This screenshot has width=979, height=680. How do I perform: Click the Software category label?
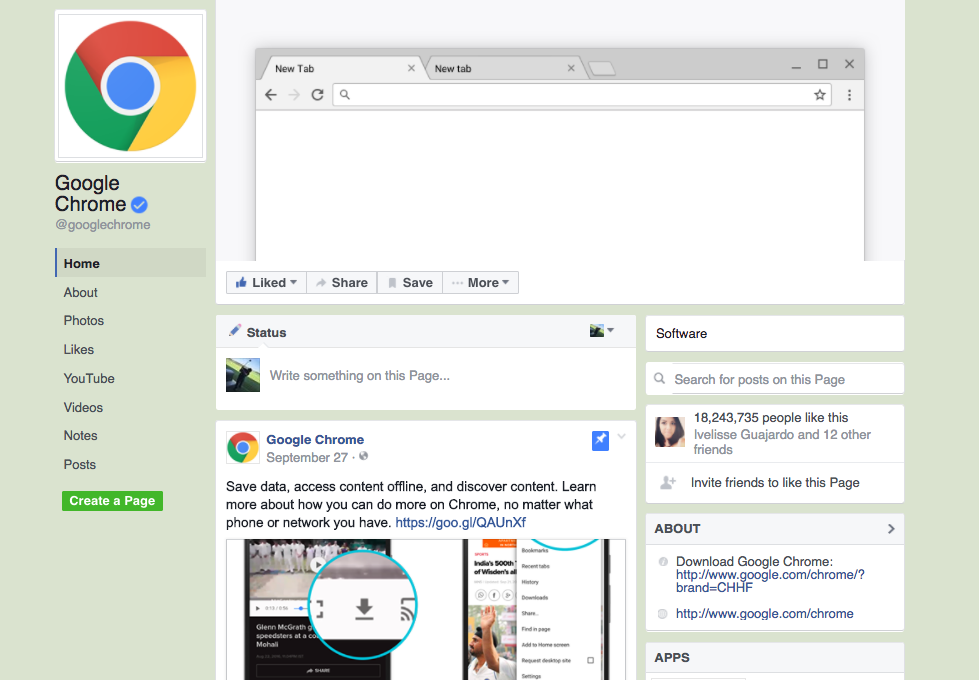681,333
